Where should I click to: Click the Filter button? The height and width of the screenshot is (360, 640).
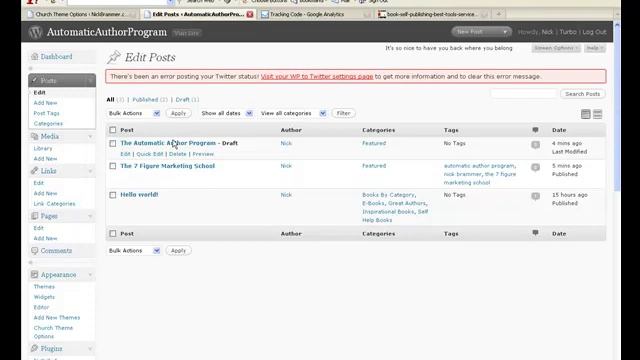click(x=343, y=113)
